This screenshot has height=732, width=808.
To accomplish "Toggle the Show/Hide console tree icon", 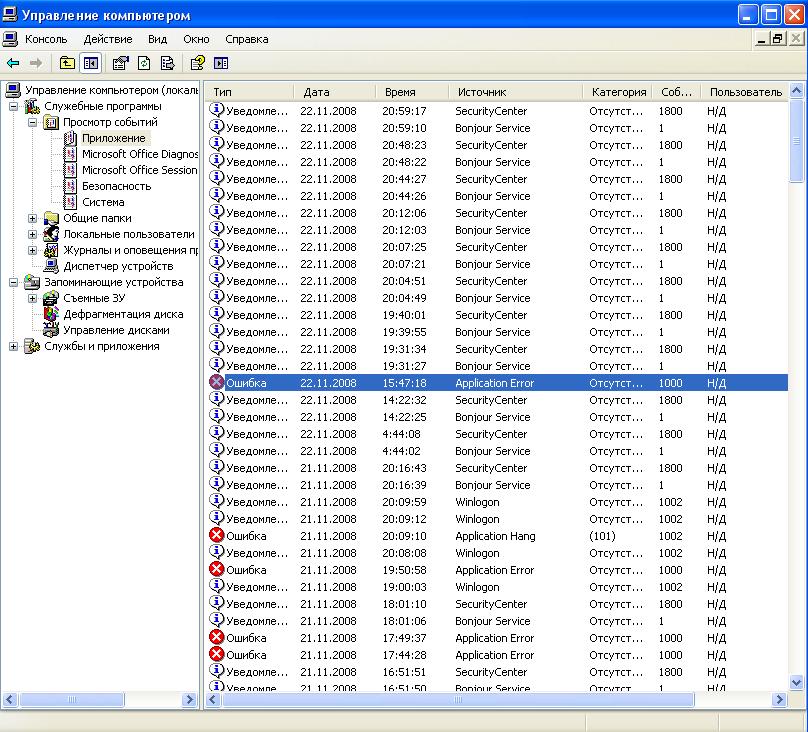I will pos(91,63).
